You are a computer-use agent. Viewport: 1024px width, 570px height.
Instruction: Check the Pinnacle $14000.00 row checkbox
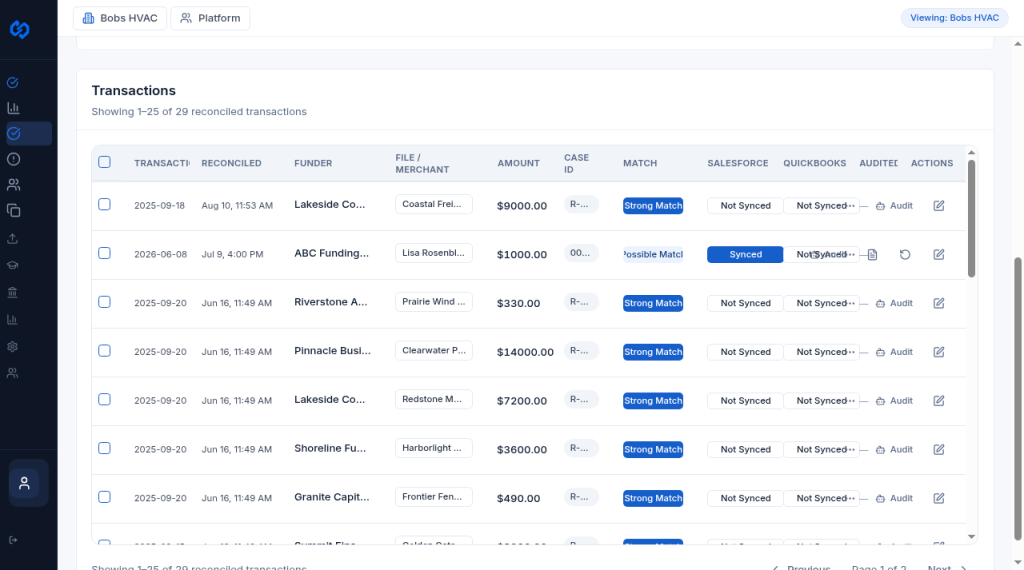coord(104,351)
